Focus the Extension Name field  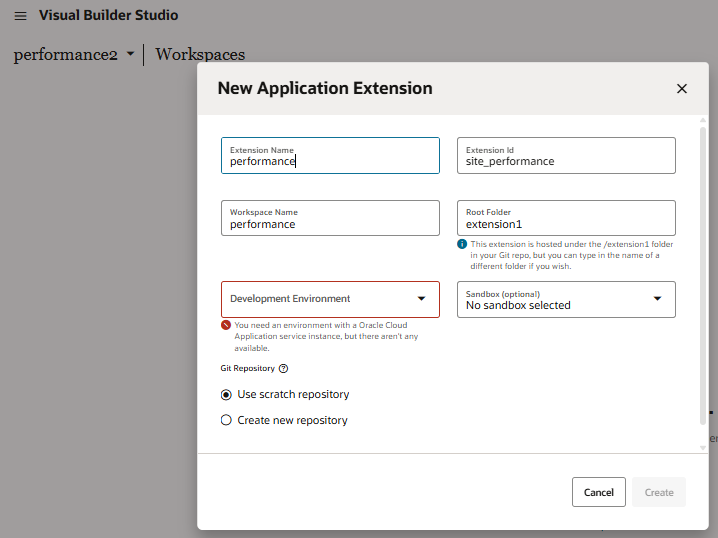330,156
